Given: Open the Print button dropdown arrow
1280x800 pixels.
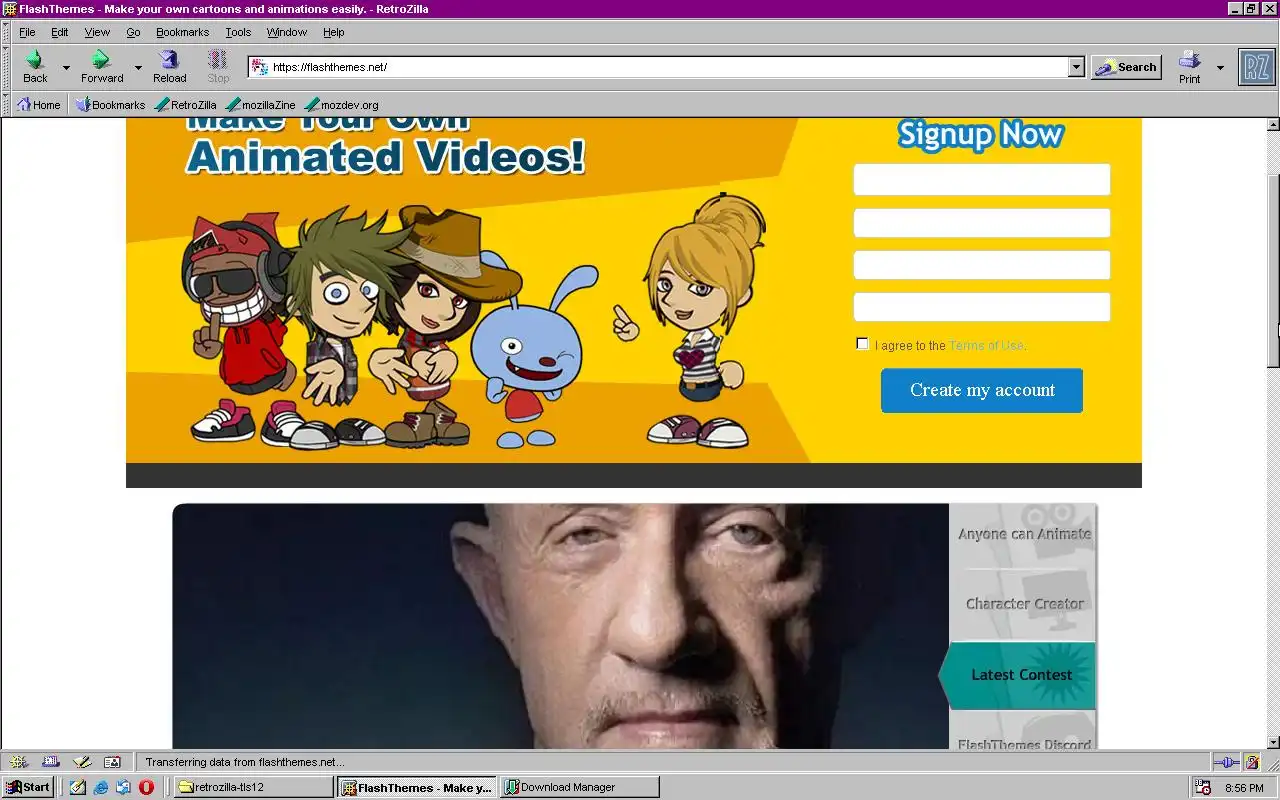Looking at the screenshot, I should tap(1220, 67).
